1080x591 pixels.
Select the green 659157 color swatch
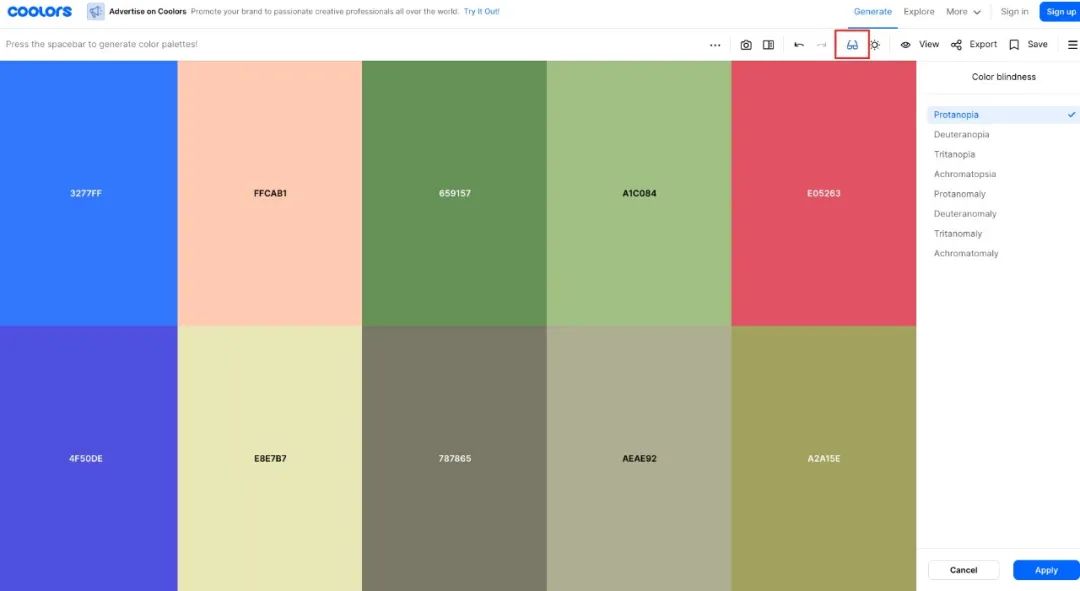(x=455, y=193)
